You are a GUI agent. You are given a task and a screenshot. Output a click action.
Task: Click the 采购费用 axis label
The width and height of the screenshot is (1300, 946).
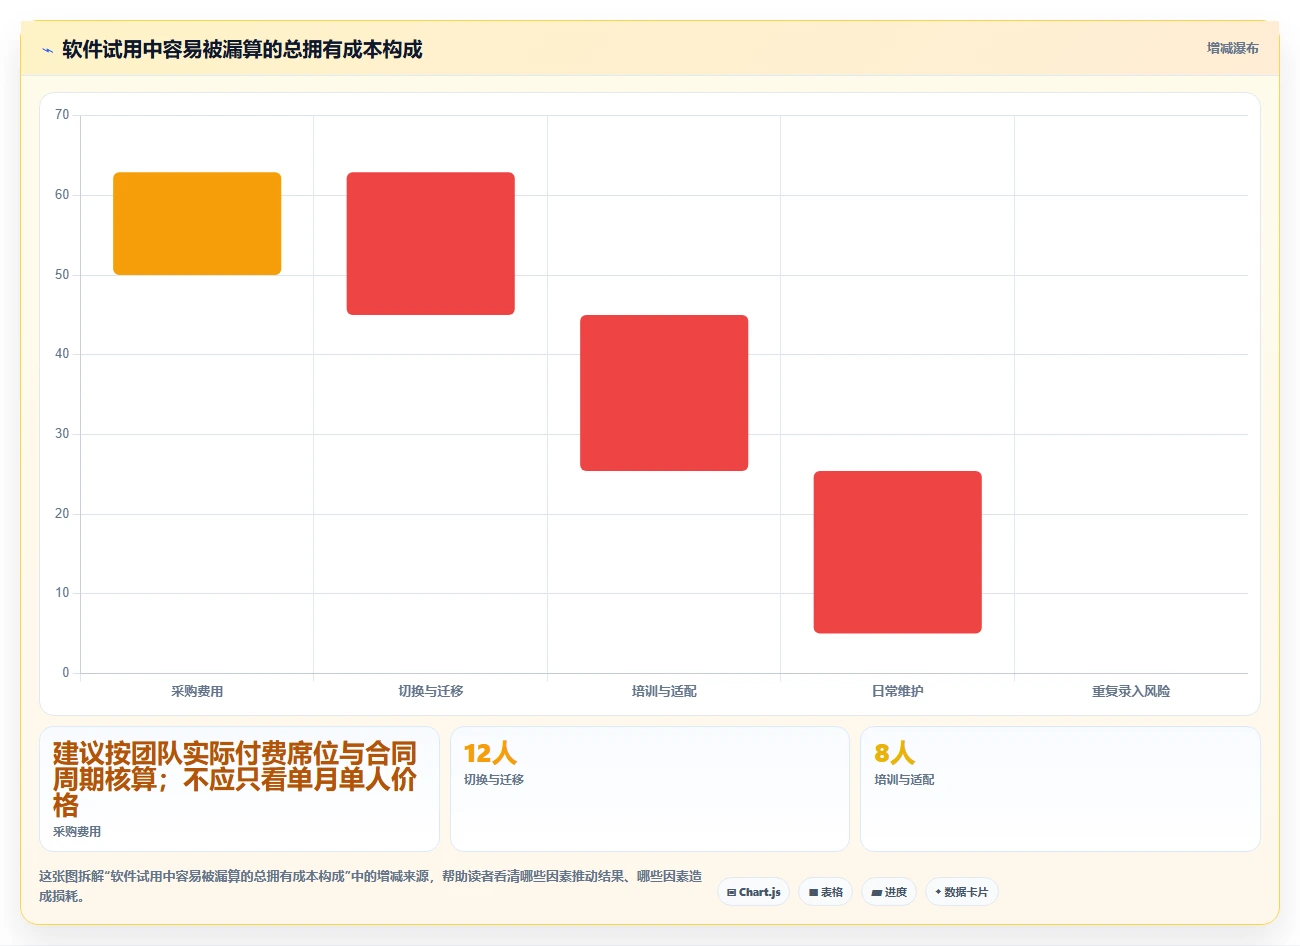197,691
